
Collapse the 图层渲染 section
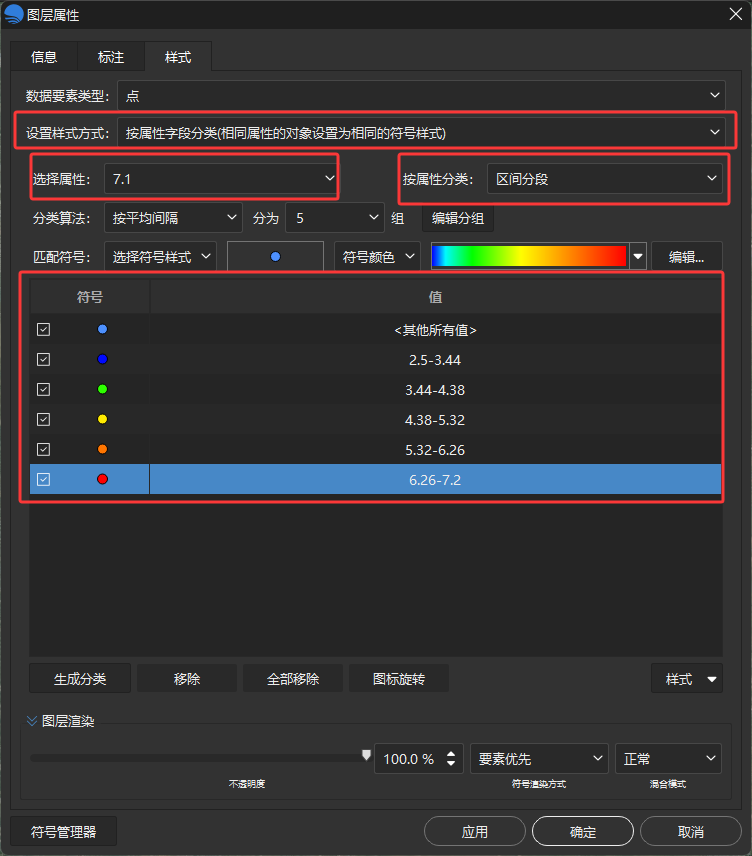coord(32,721)
